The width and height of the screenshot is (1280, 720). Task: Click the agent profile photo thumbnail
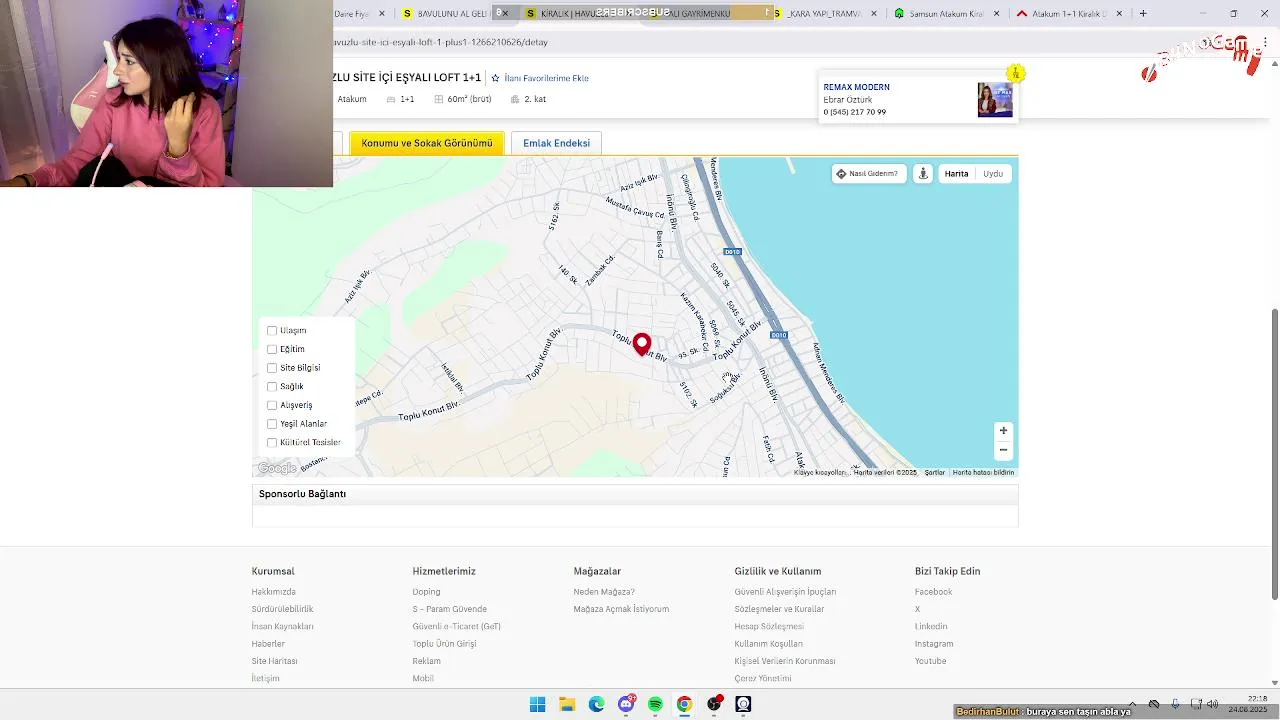pyautogui.click(x=995, y=100)
